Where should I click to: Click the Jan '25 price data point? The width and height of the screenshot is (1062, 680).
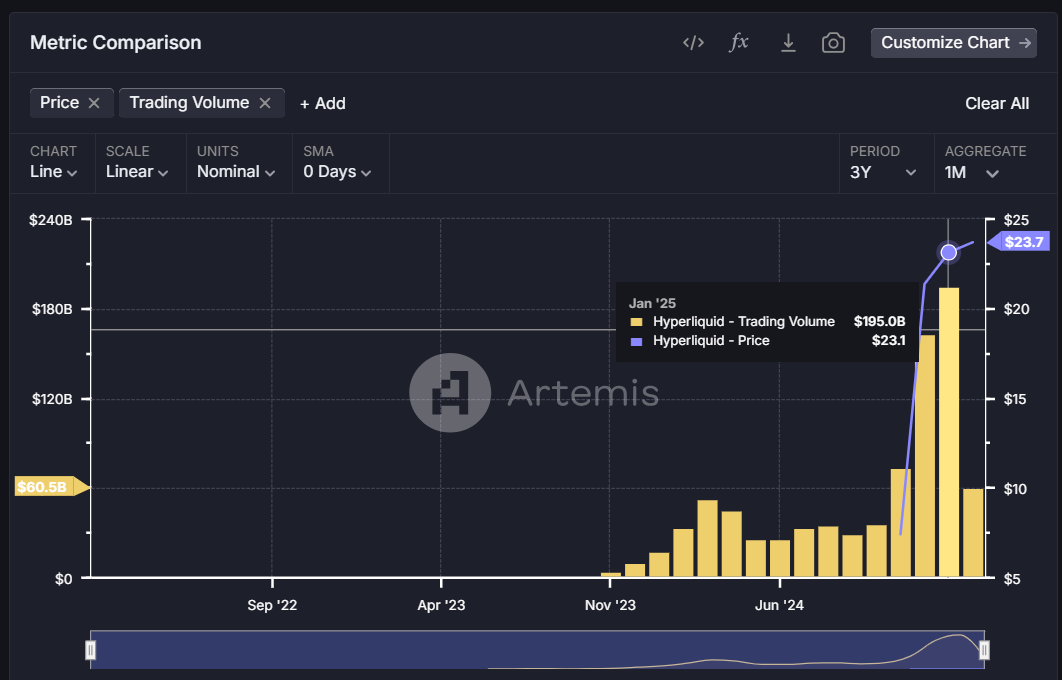[x=949, y=252]
